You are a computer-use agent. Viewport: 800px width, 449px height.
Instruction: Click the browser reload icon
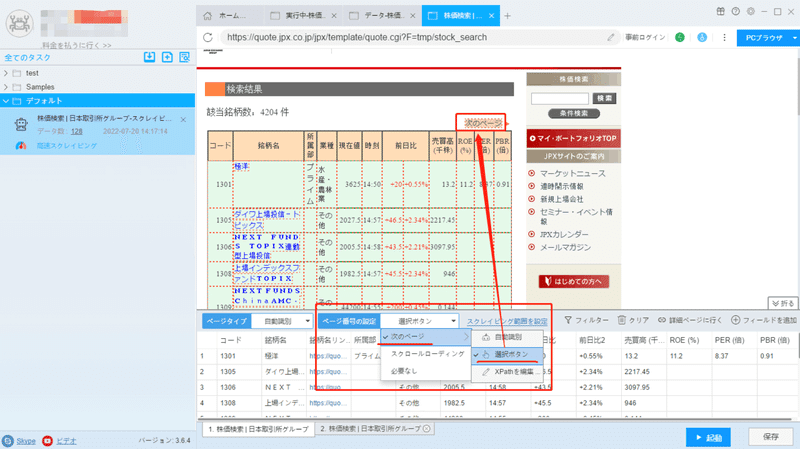(x=208, y=37)
